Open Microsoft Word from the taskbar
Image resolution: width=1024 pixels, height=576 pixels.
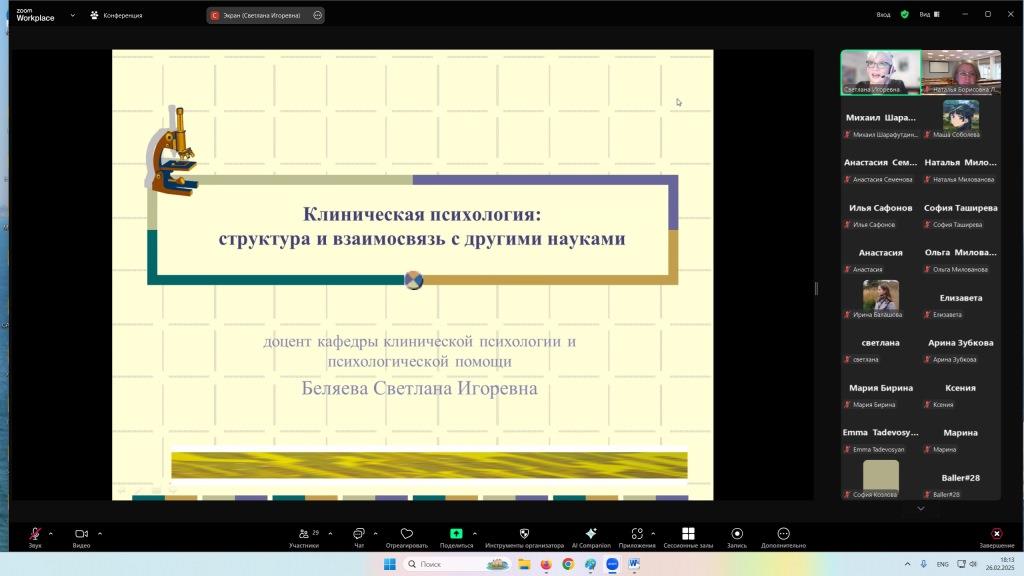tap(633, 564)
